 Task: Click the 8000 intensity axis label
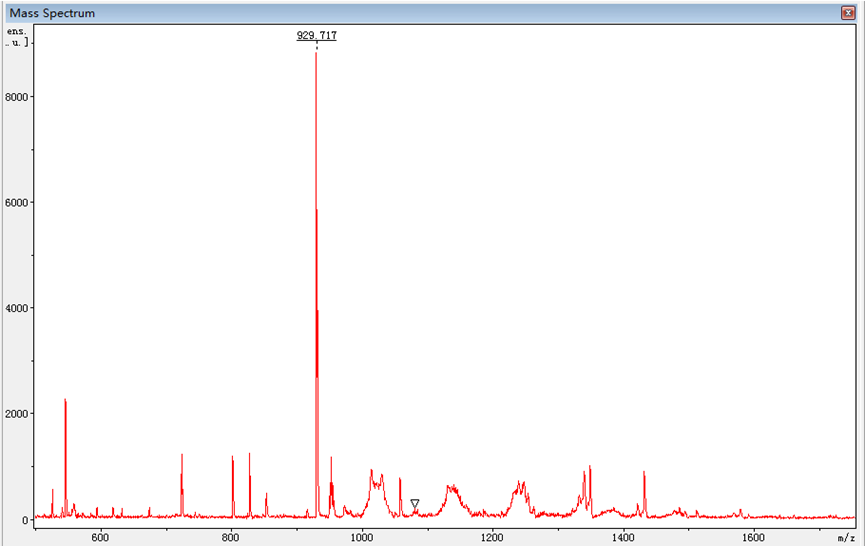16,97
